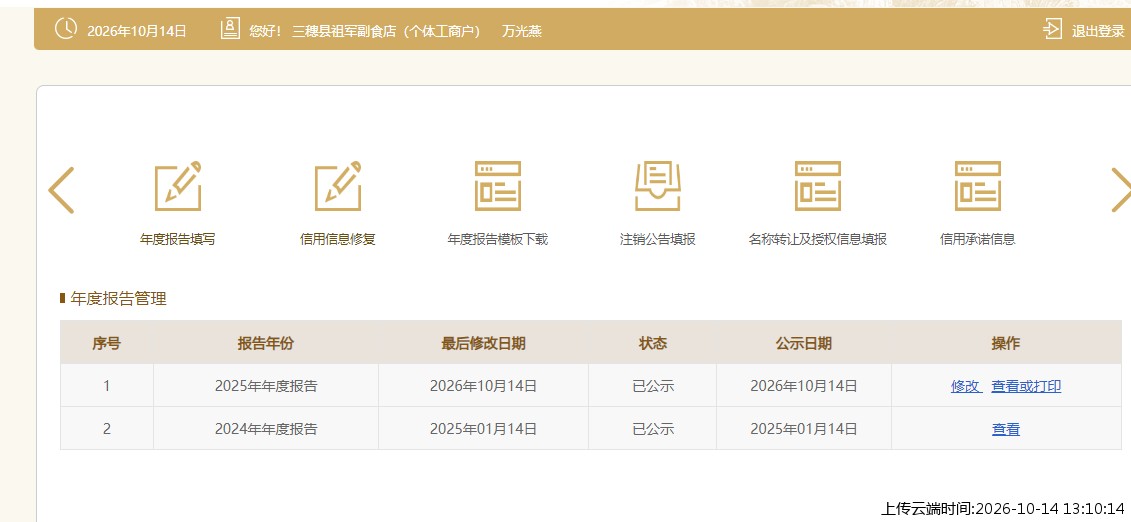Select the 名称转让及授权信息填报 icon

tap(818, 186)
